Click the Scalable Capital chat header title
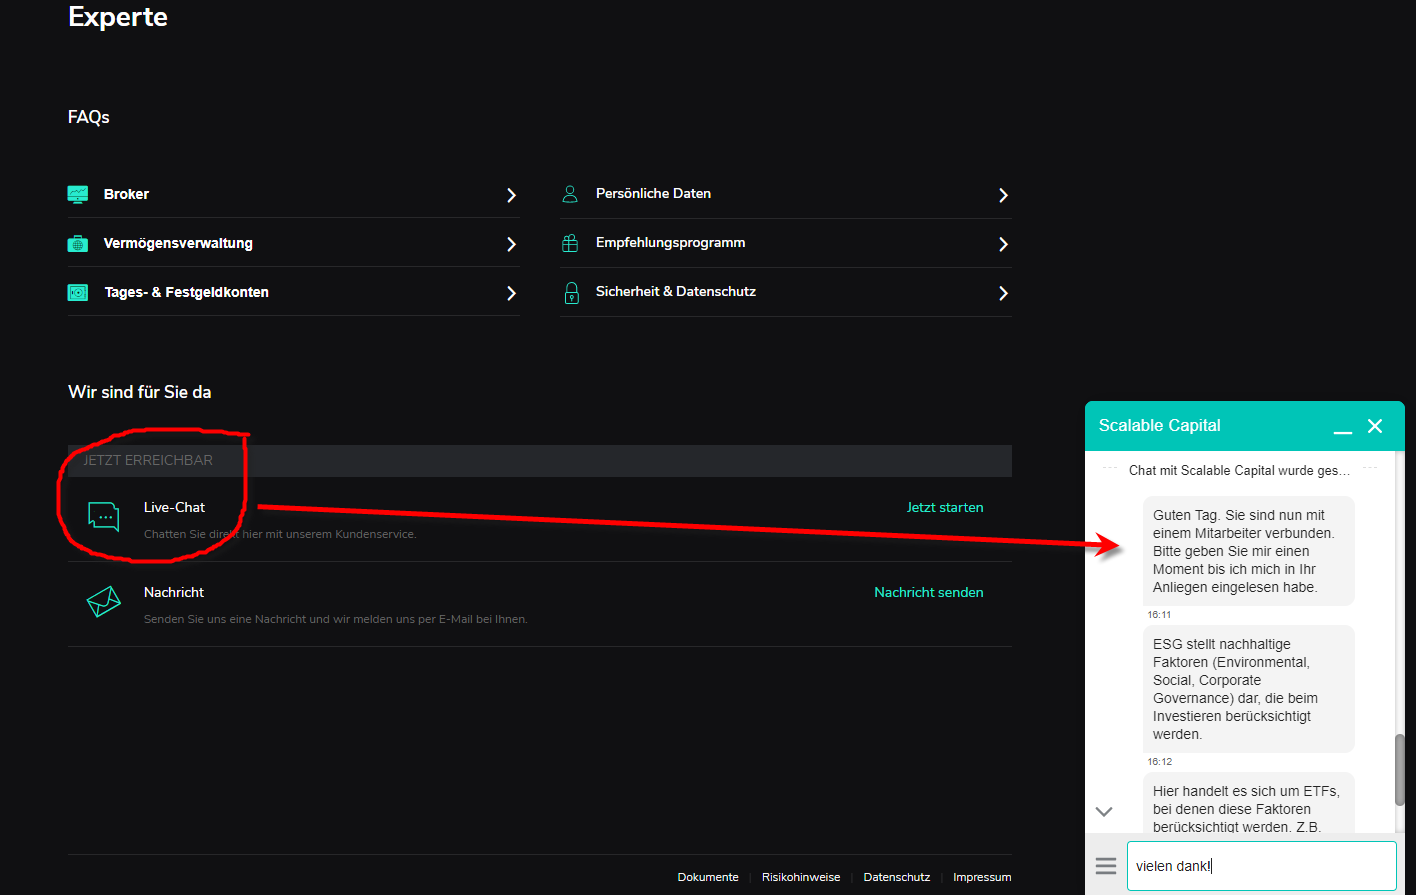 (x=1159, y=425)
